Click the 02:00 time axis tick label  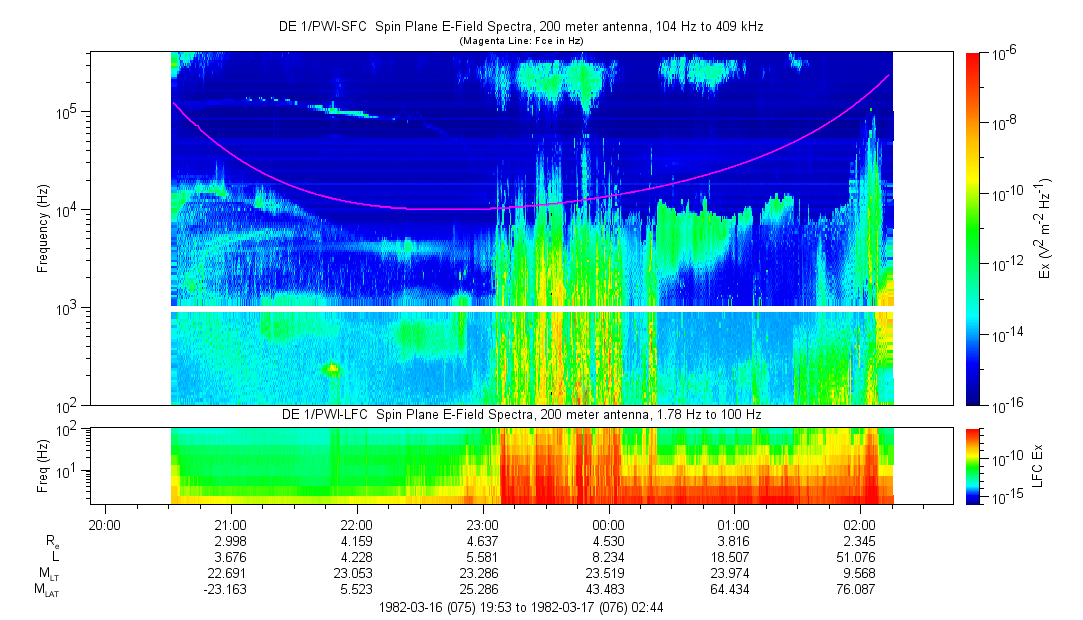[860, 524]
